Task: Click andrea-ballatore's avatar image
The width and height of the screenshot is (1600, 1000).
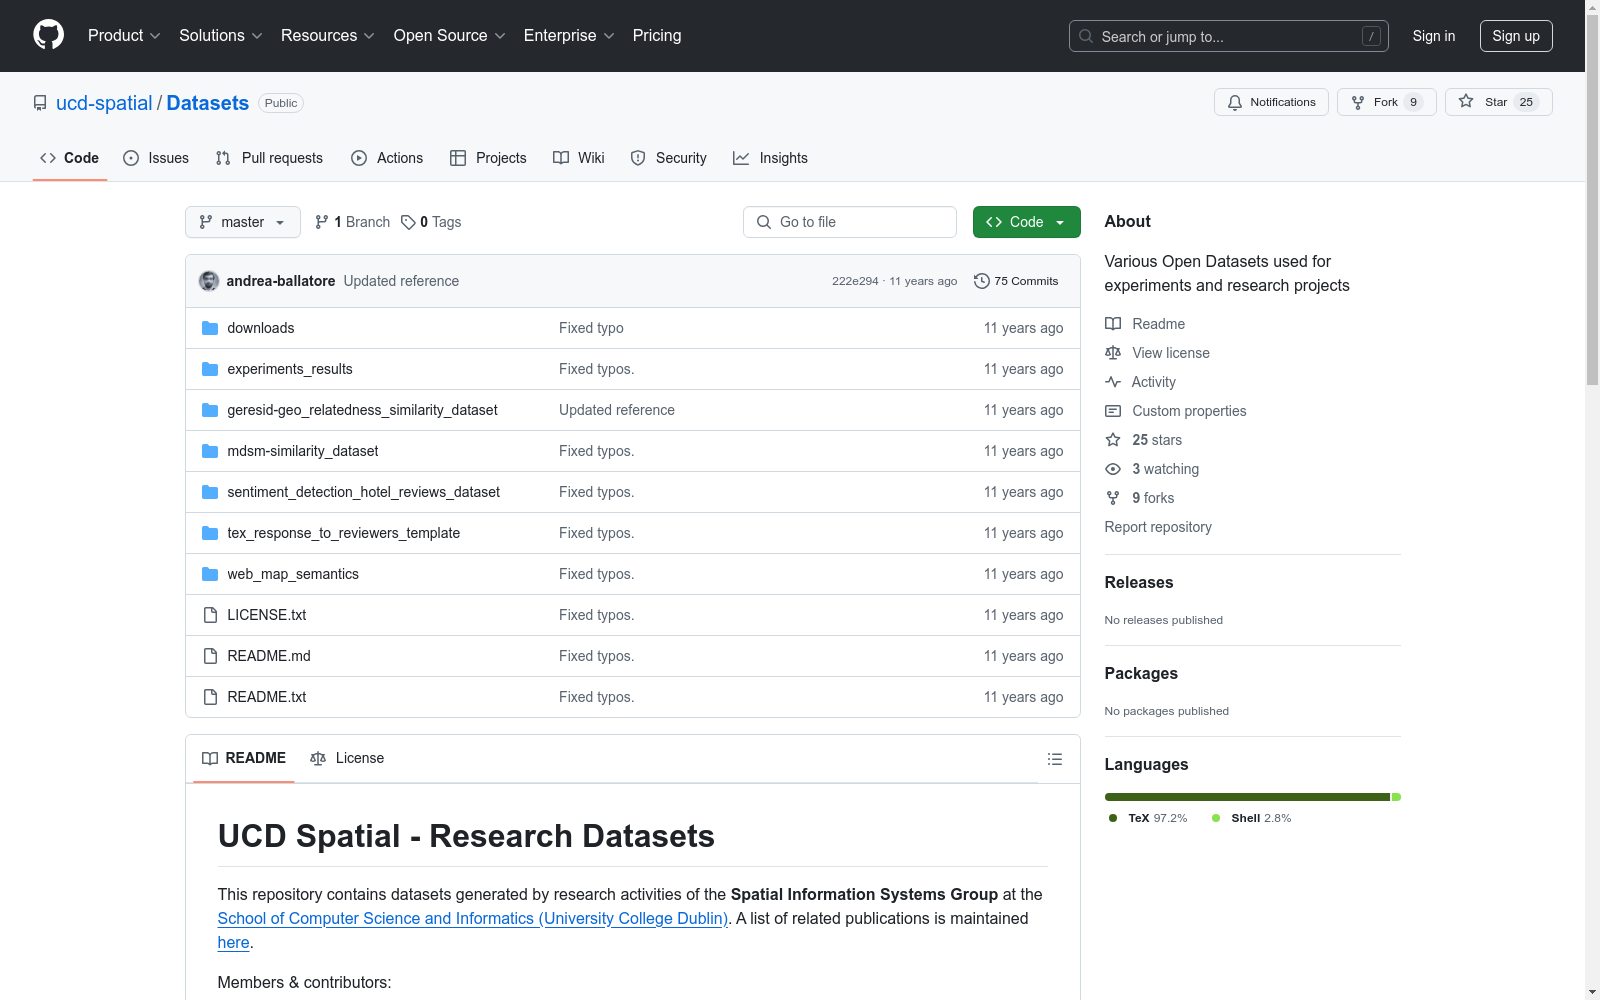Action: [209, 281]
